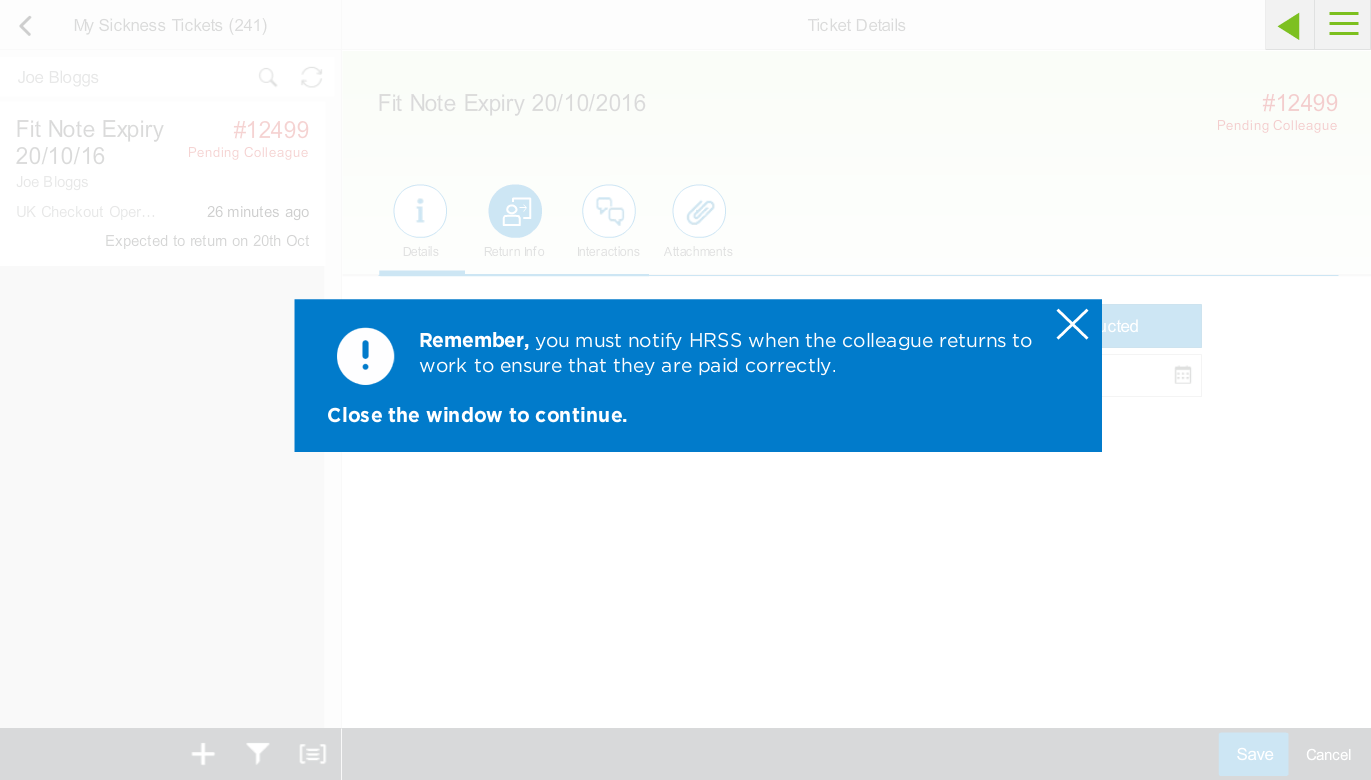Screen dimensions: 1371x780
Task: Click the Pending Colleague status in header
Action: pyautogui.click(x=1277, y=126)
